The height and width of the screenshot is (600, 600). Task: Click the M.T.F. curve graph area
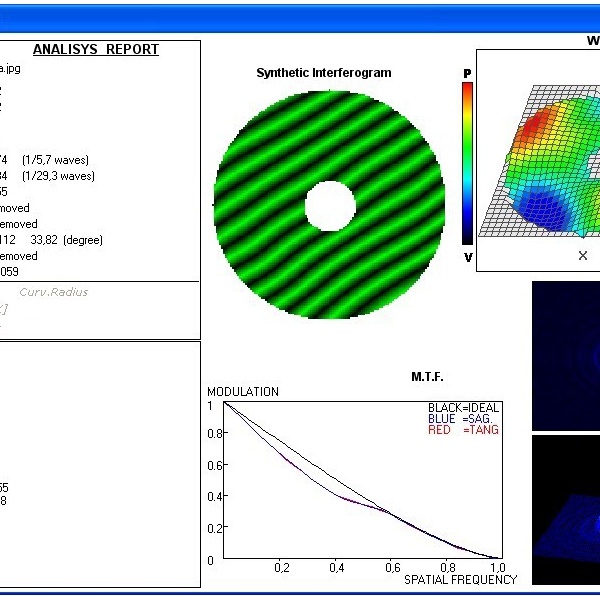360,480
